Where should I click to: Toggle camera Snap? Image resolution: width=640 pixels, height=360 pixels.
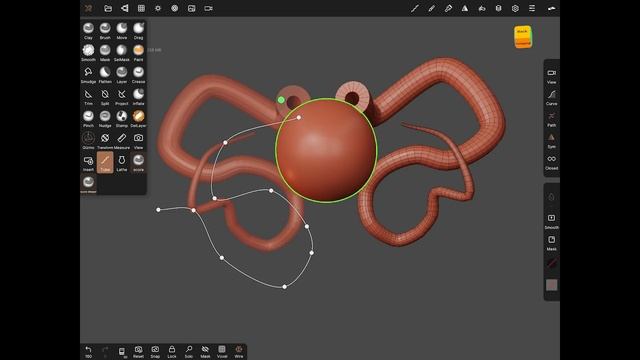point(155,351)
